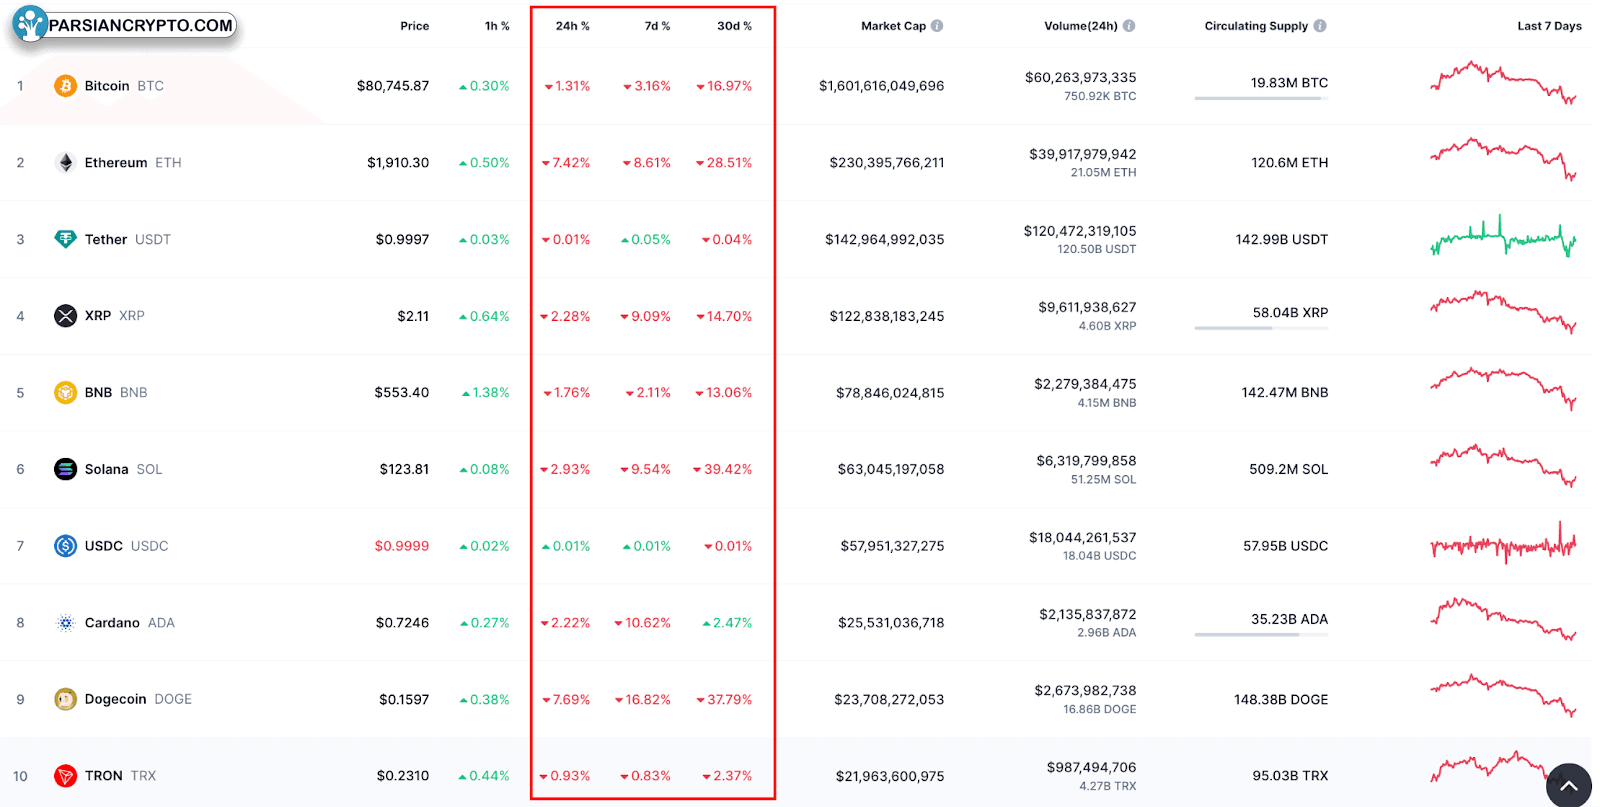Open the Cardano ADA coin page link
Viewport: 1600px width, 807px height.
(x=130, y=622)
